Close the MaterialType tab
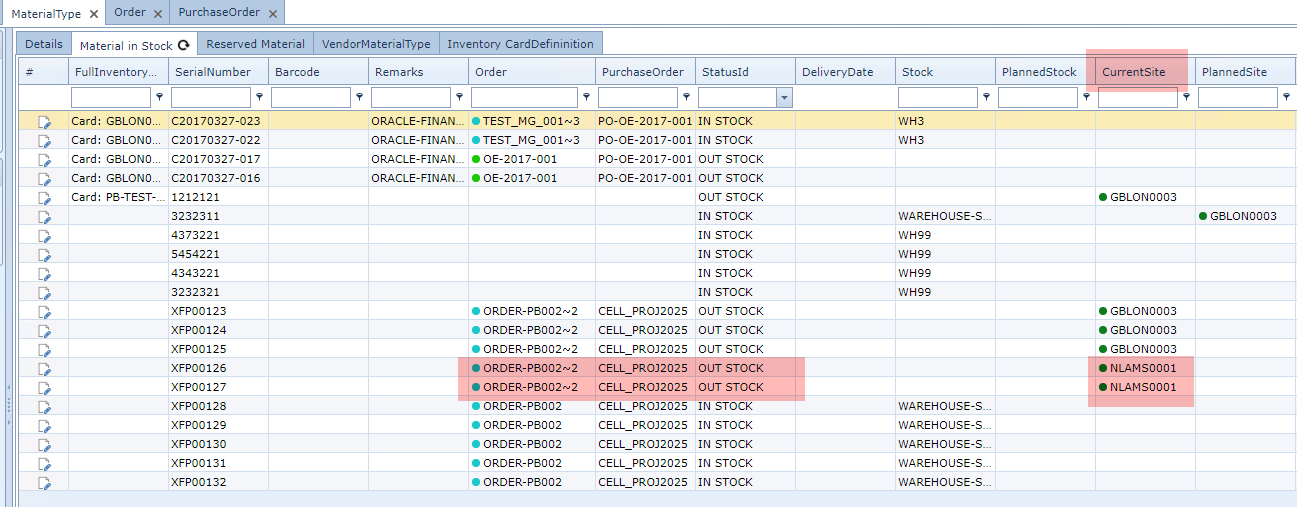This screenshot has width=1297, height=507. pos(94,14)
